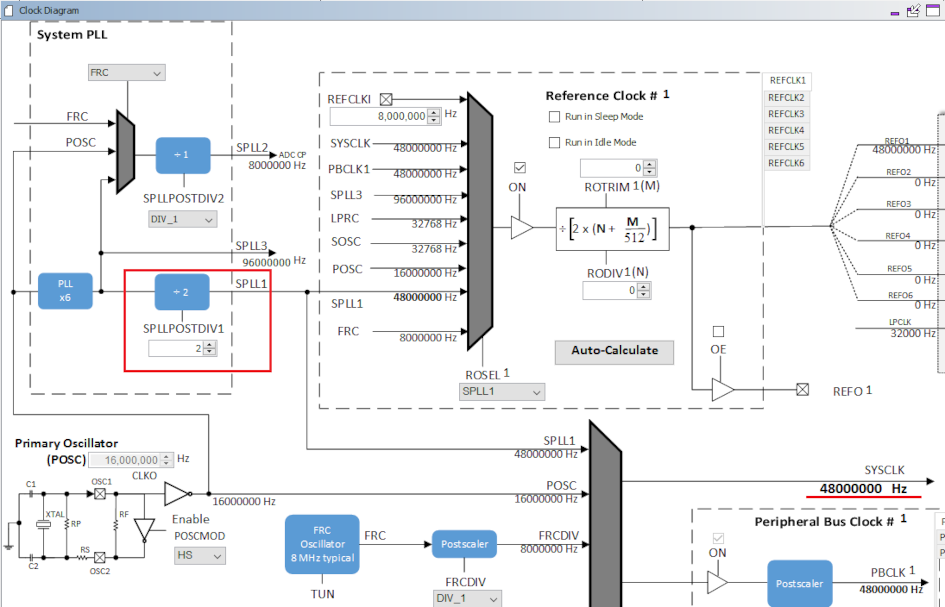Increase the ROTRIM value with up arrow
Image resolution: width=945 pixels, height=607 pixels.
[x=650, y=164]
